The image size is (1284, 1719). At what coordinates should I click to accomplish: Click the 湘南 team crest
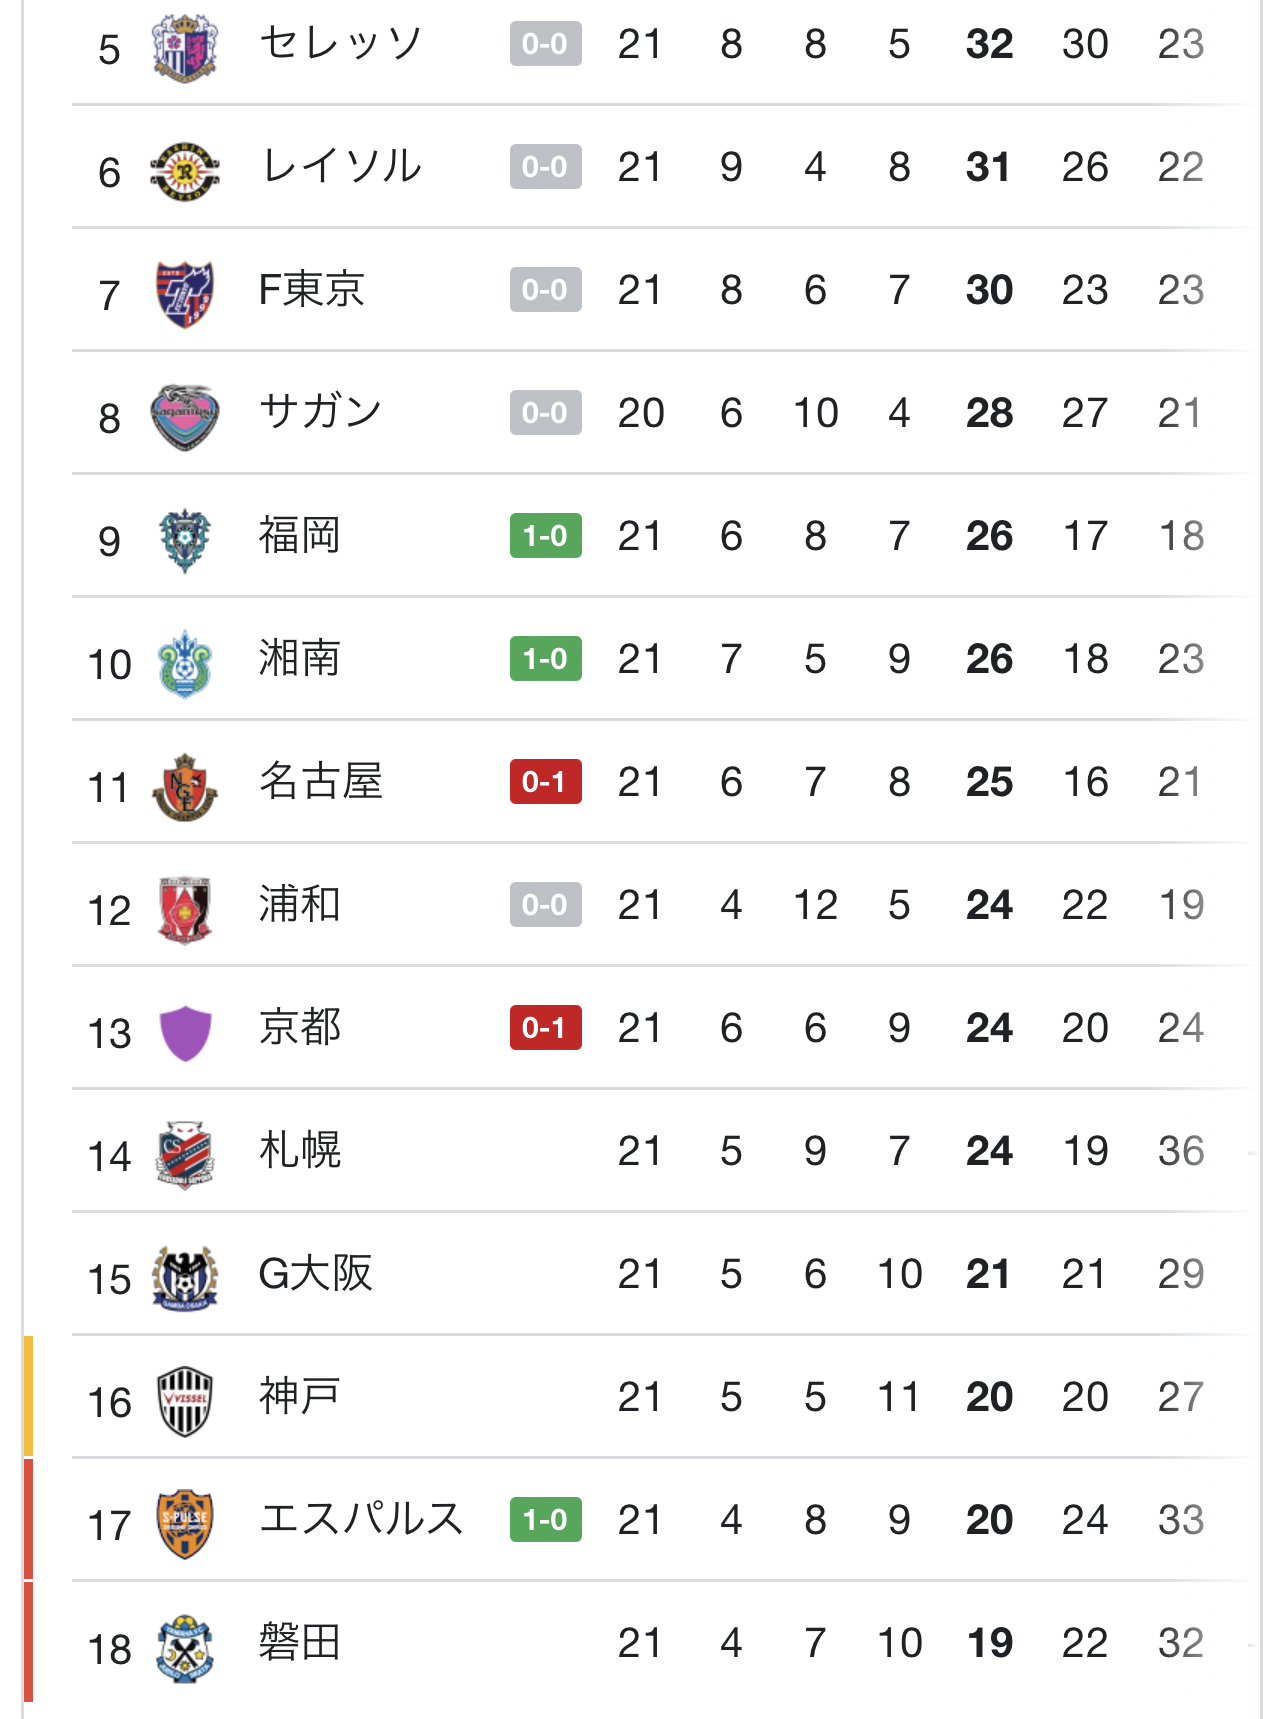[185, 663]
